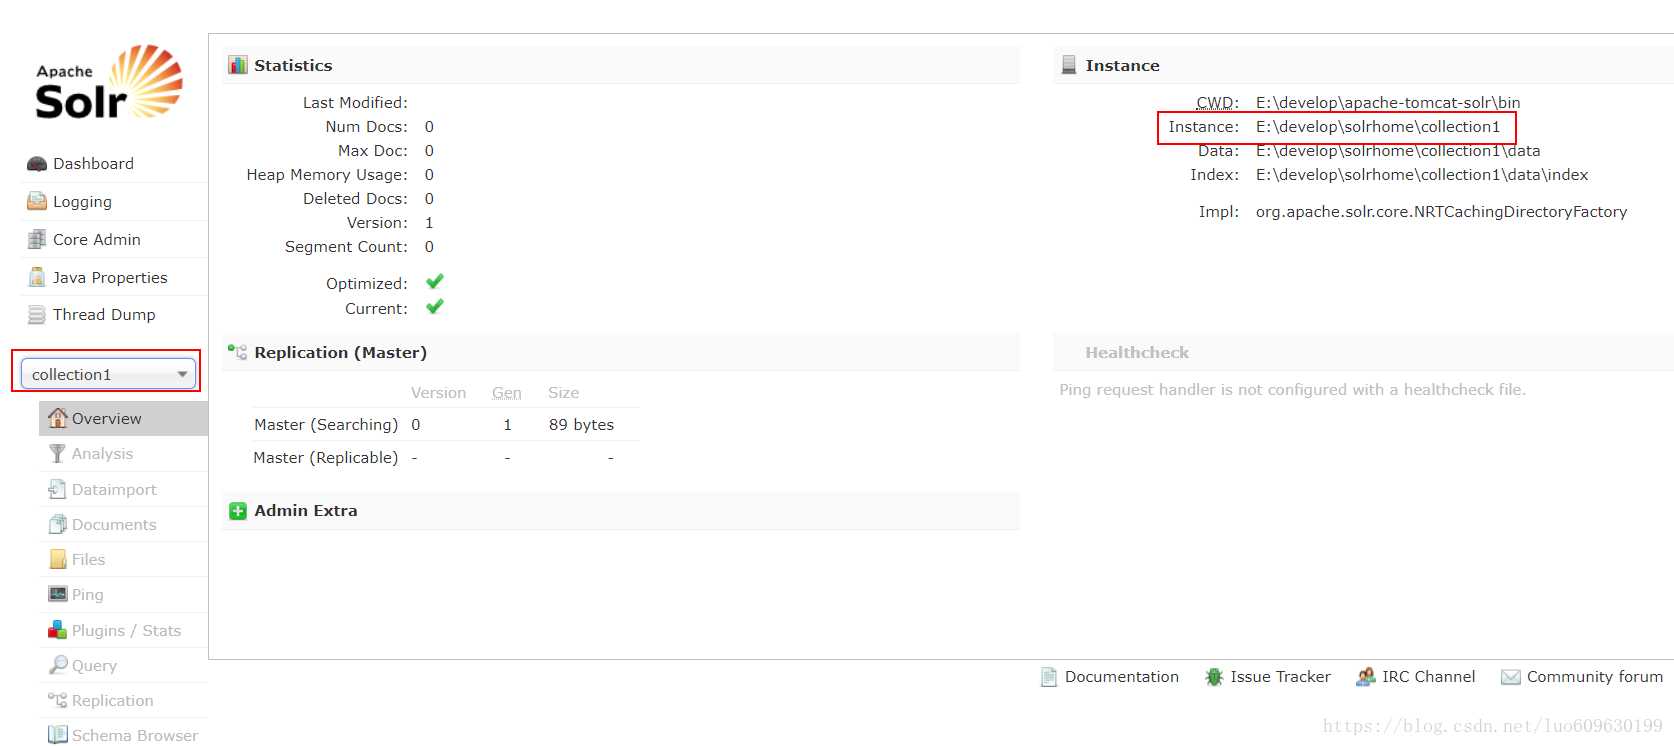Open the Analysis page link
This screenshot has height=746, width=1674.
pyautogui.click(x=102, y=454)
